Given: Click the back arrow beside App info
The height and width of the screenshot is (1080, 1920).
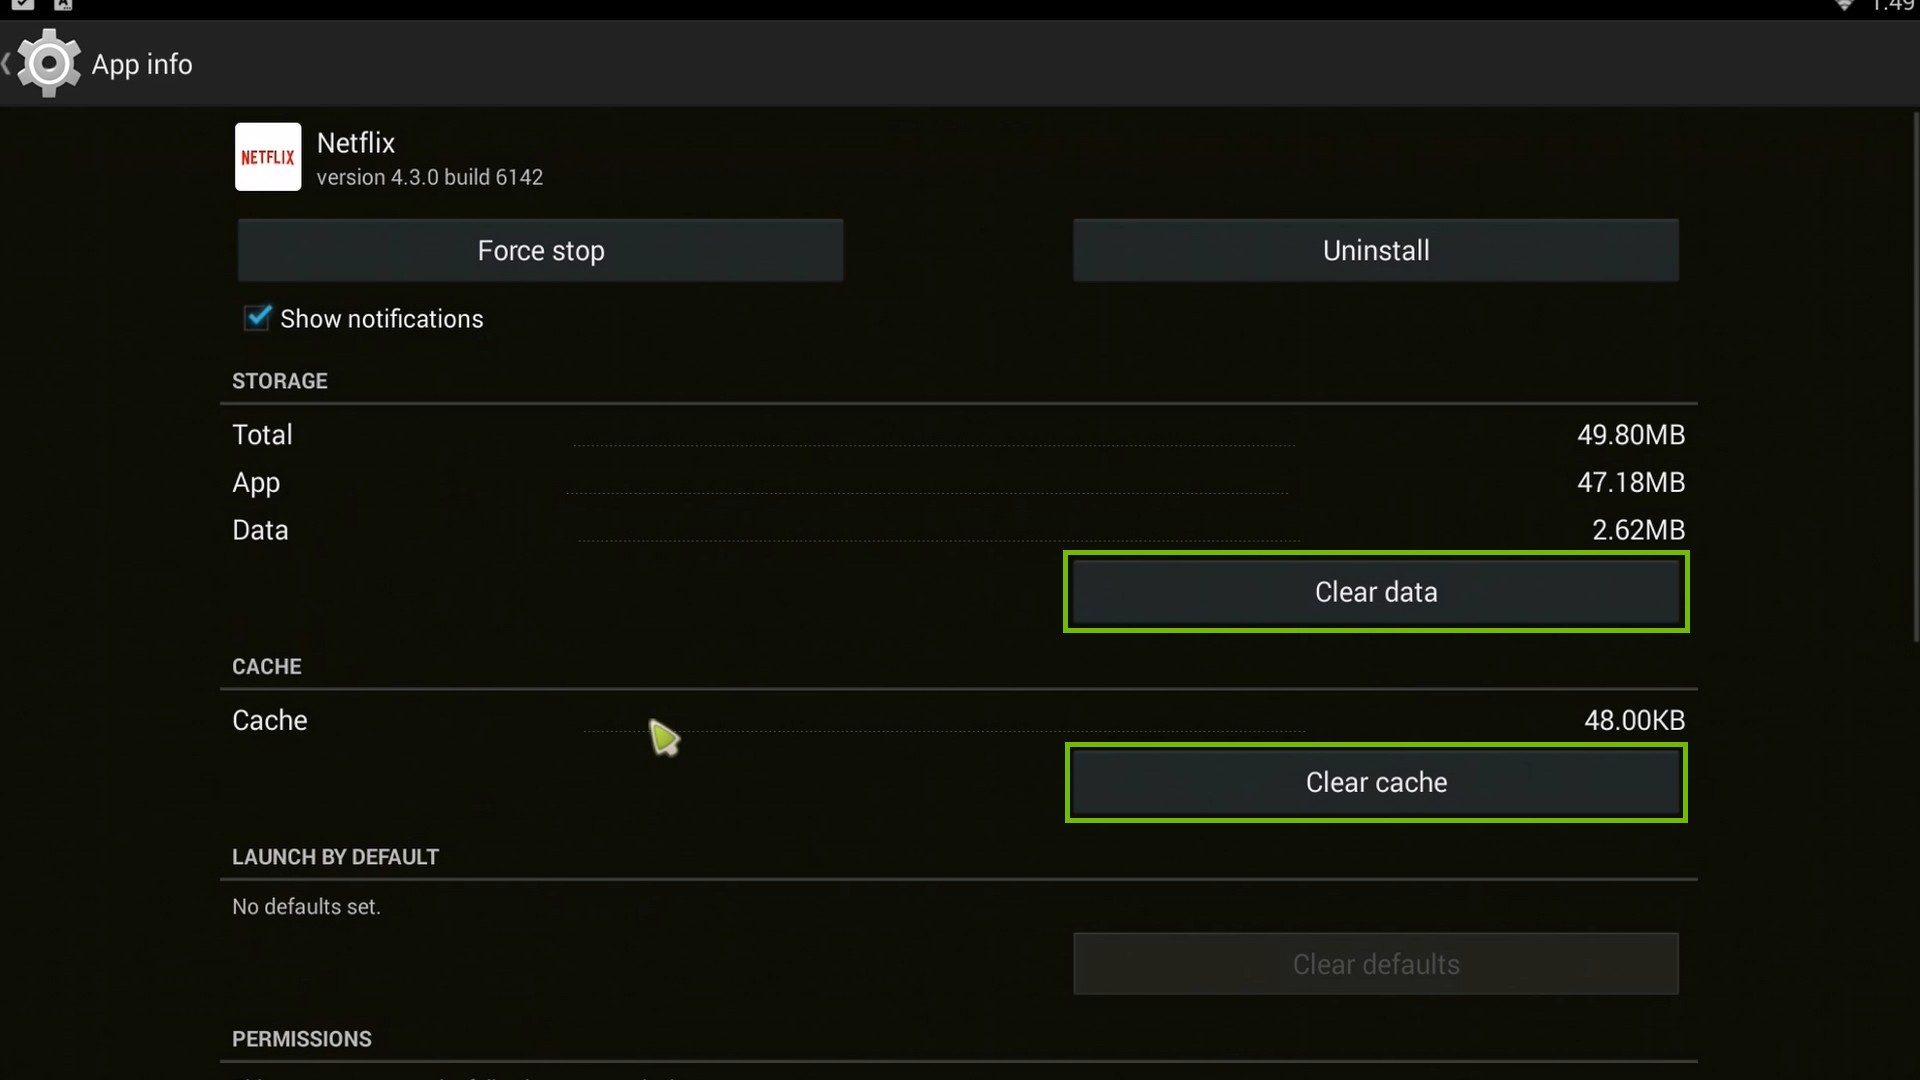Looking at the screenshot, I should [8, 63].
